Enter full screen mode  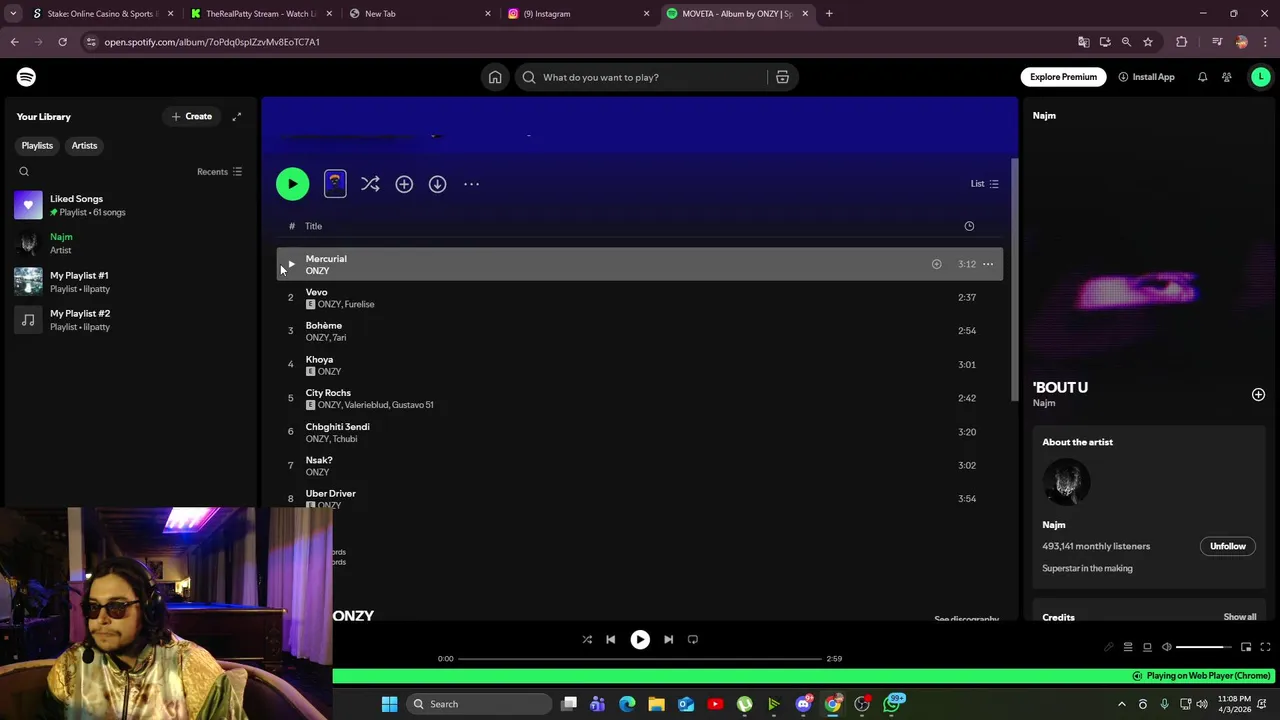pyautogui.click(x=1265, y=647)
